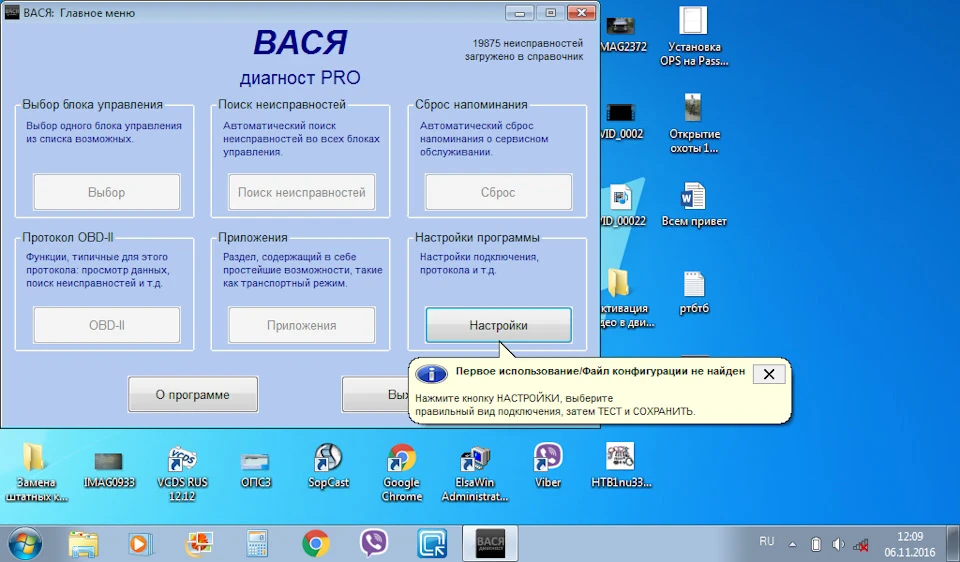
Task: Open the IMAG2372 image on desktop
Action: (622, 34)
